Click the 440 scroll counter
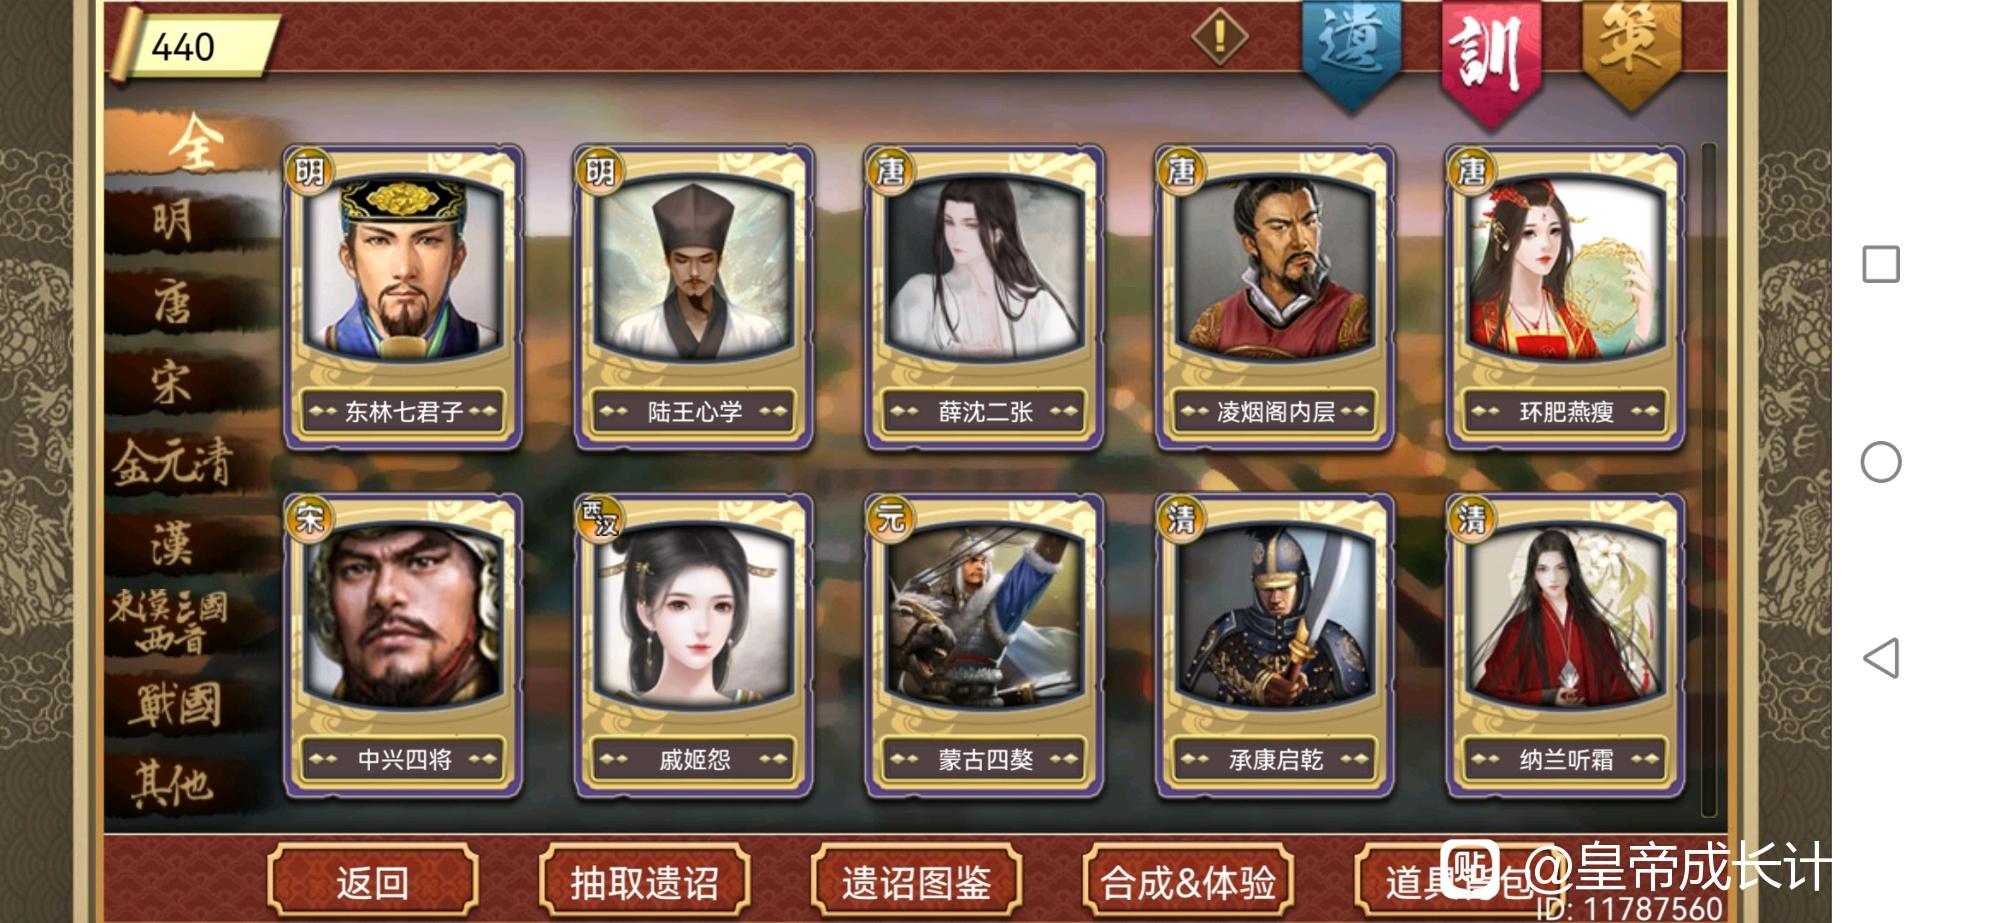 (193, 46)
